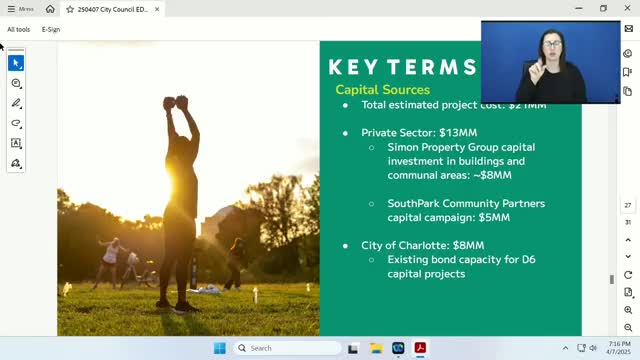640x360 pixels.
Task: Click the taskbar Search box
Action: [x=287, y=348]
